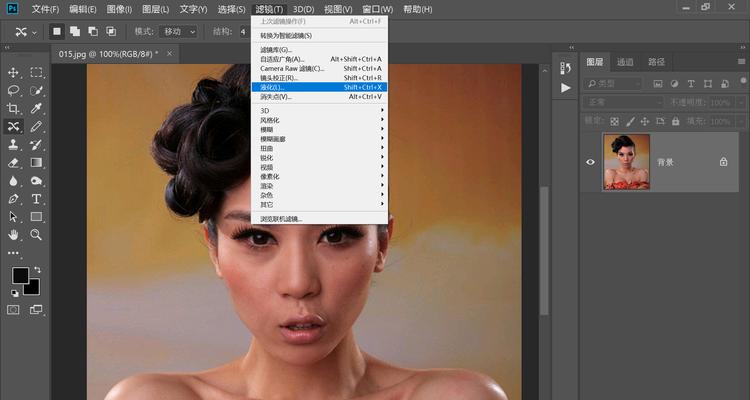
Task: Toggle Quick Mask mode
Action: point(13,310)
